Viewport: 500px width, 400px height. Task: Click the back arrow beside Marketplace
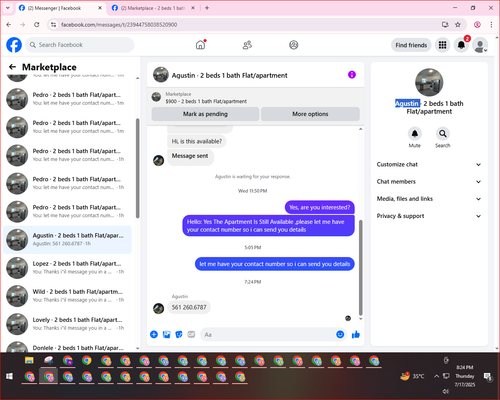pos(12,67)
